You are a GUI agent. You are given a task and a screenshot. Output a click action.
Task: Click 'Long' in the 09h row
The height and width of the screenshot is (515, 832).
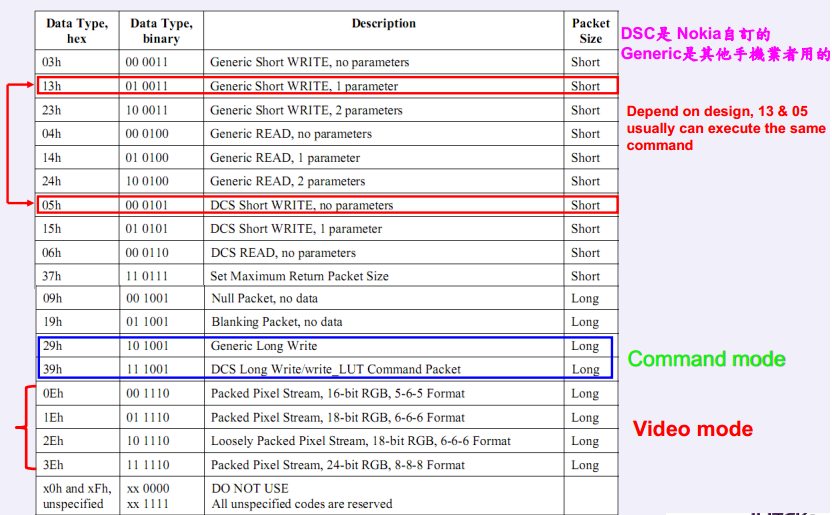[x=585, y=299]
